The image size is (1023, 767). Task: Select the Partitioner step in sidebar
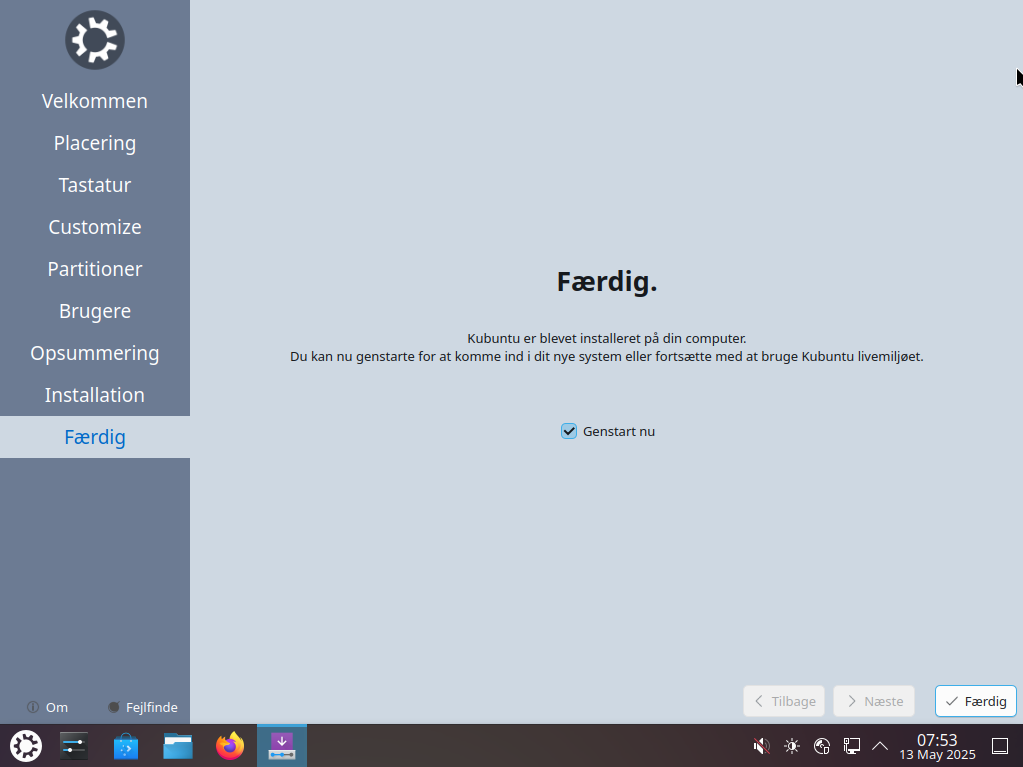pos(95,269)
